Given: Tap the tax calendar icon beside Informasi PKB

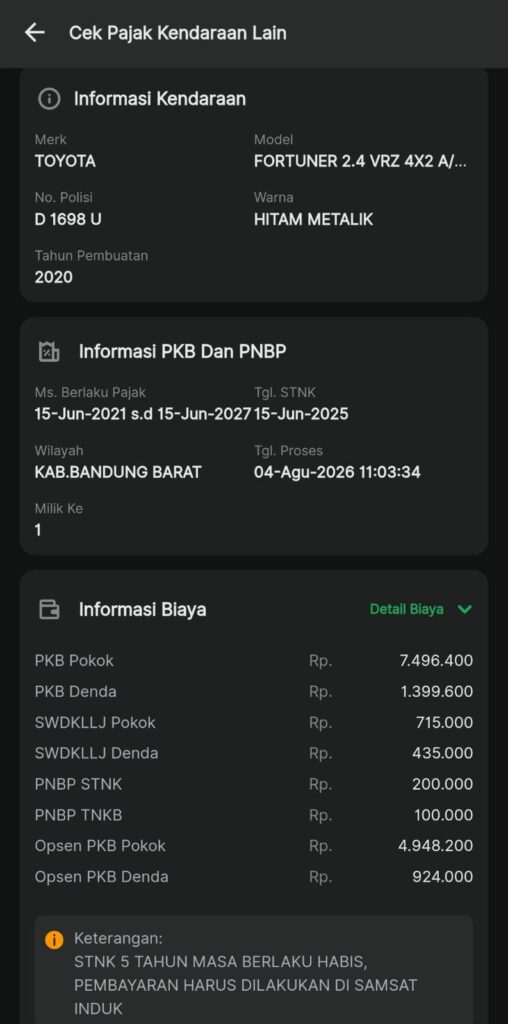Looking at the screenshot, I should [49, 351].
